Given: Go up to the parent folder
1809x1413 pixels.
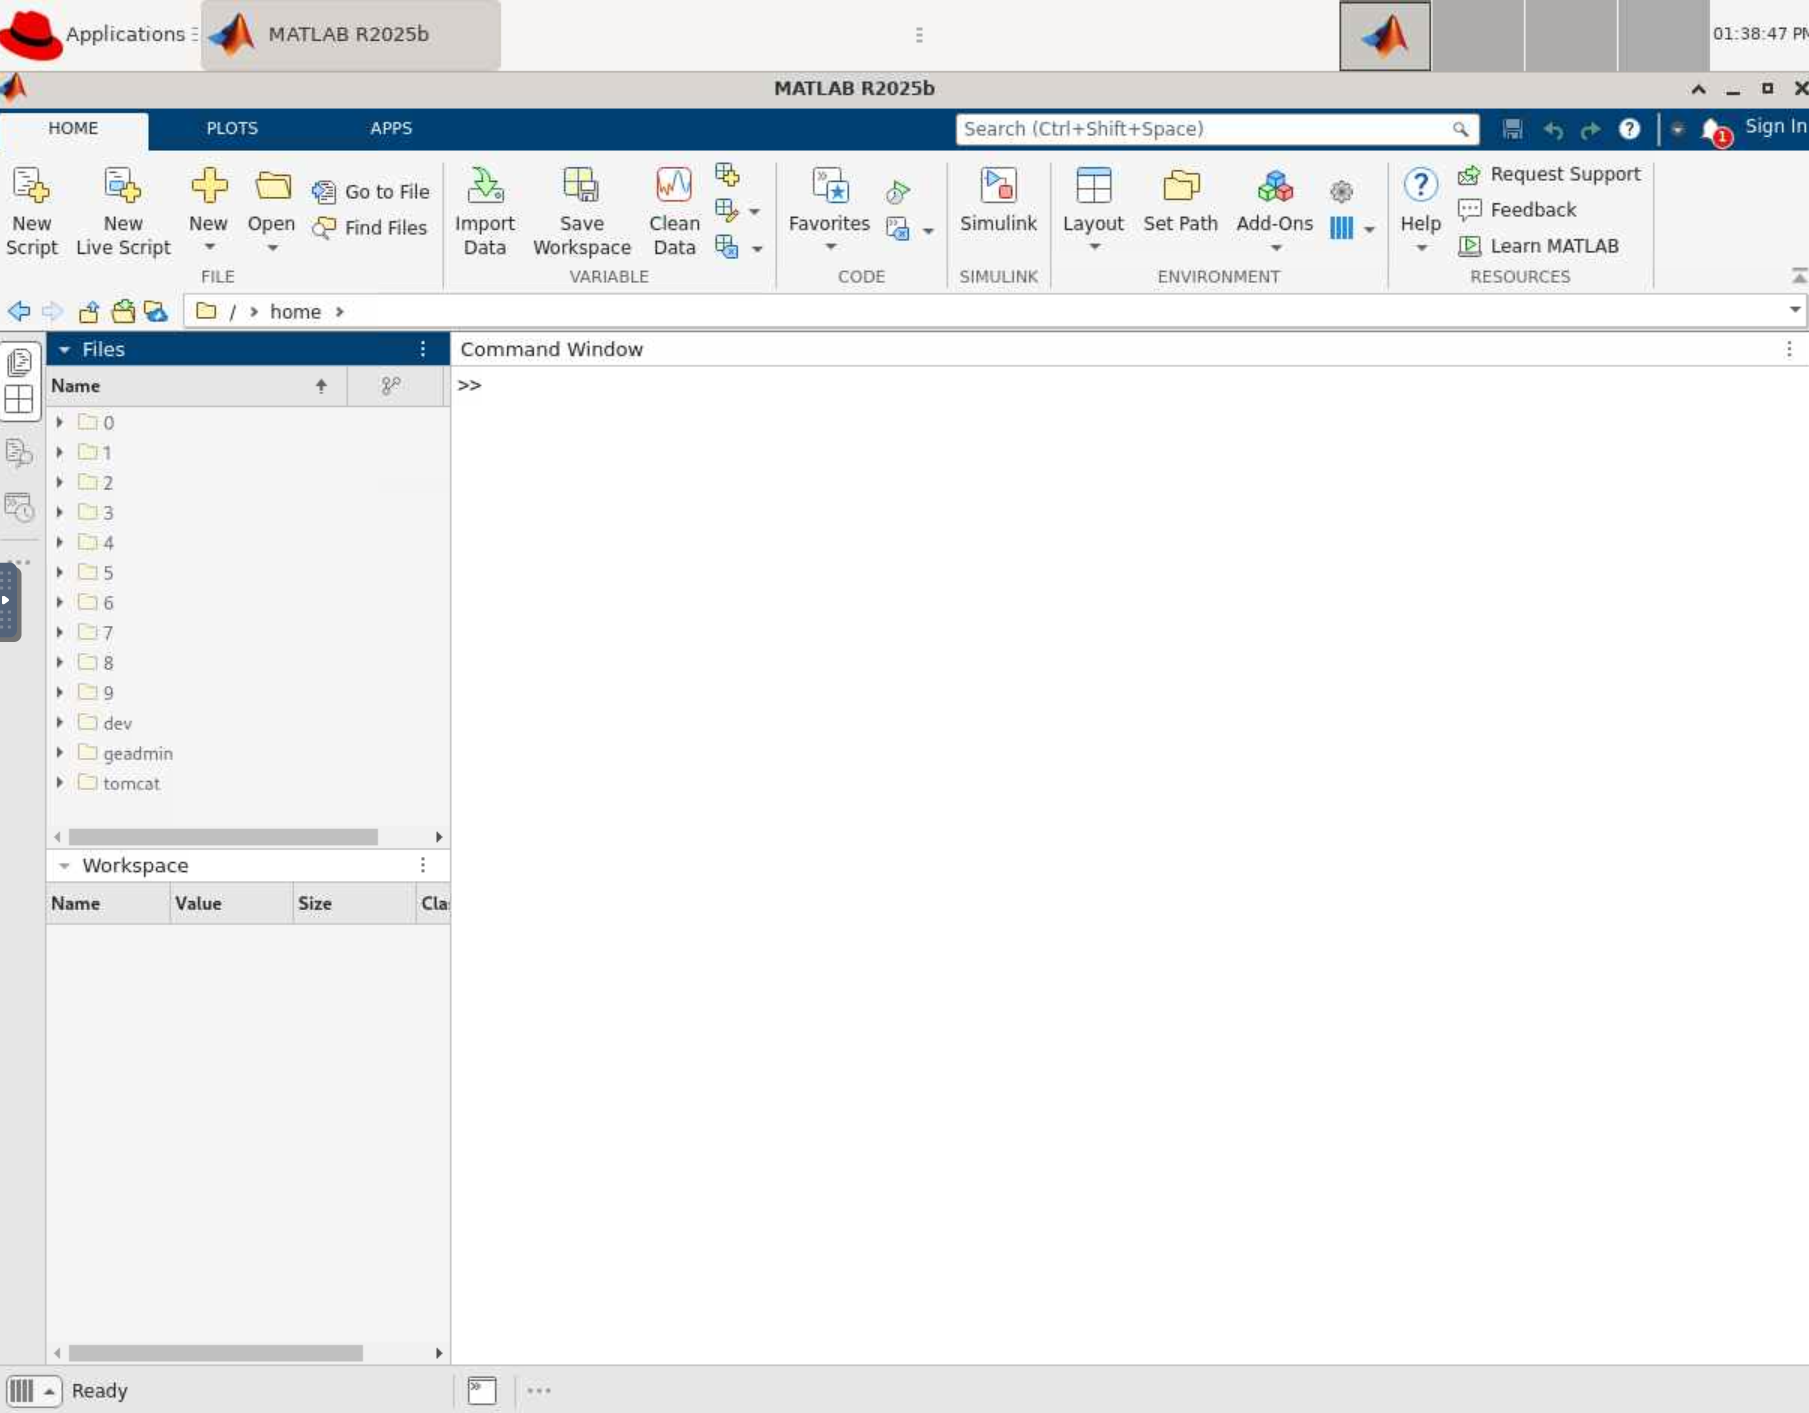Looking at the screenshot, I should (x=89, y=312).
